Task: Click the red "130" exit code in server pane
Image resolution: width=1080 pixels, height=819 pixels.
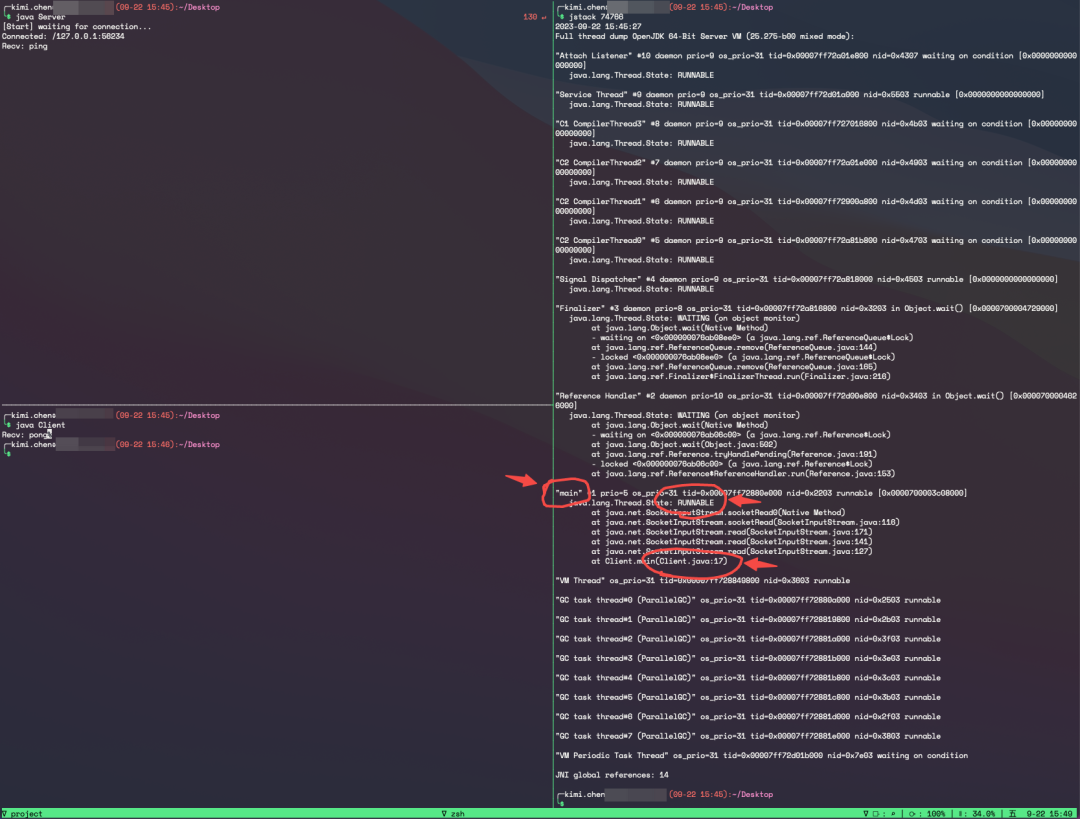Action: (530, 17)
